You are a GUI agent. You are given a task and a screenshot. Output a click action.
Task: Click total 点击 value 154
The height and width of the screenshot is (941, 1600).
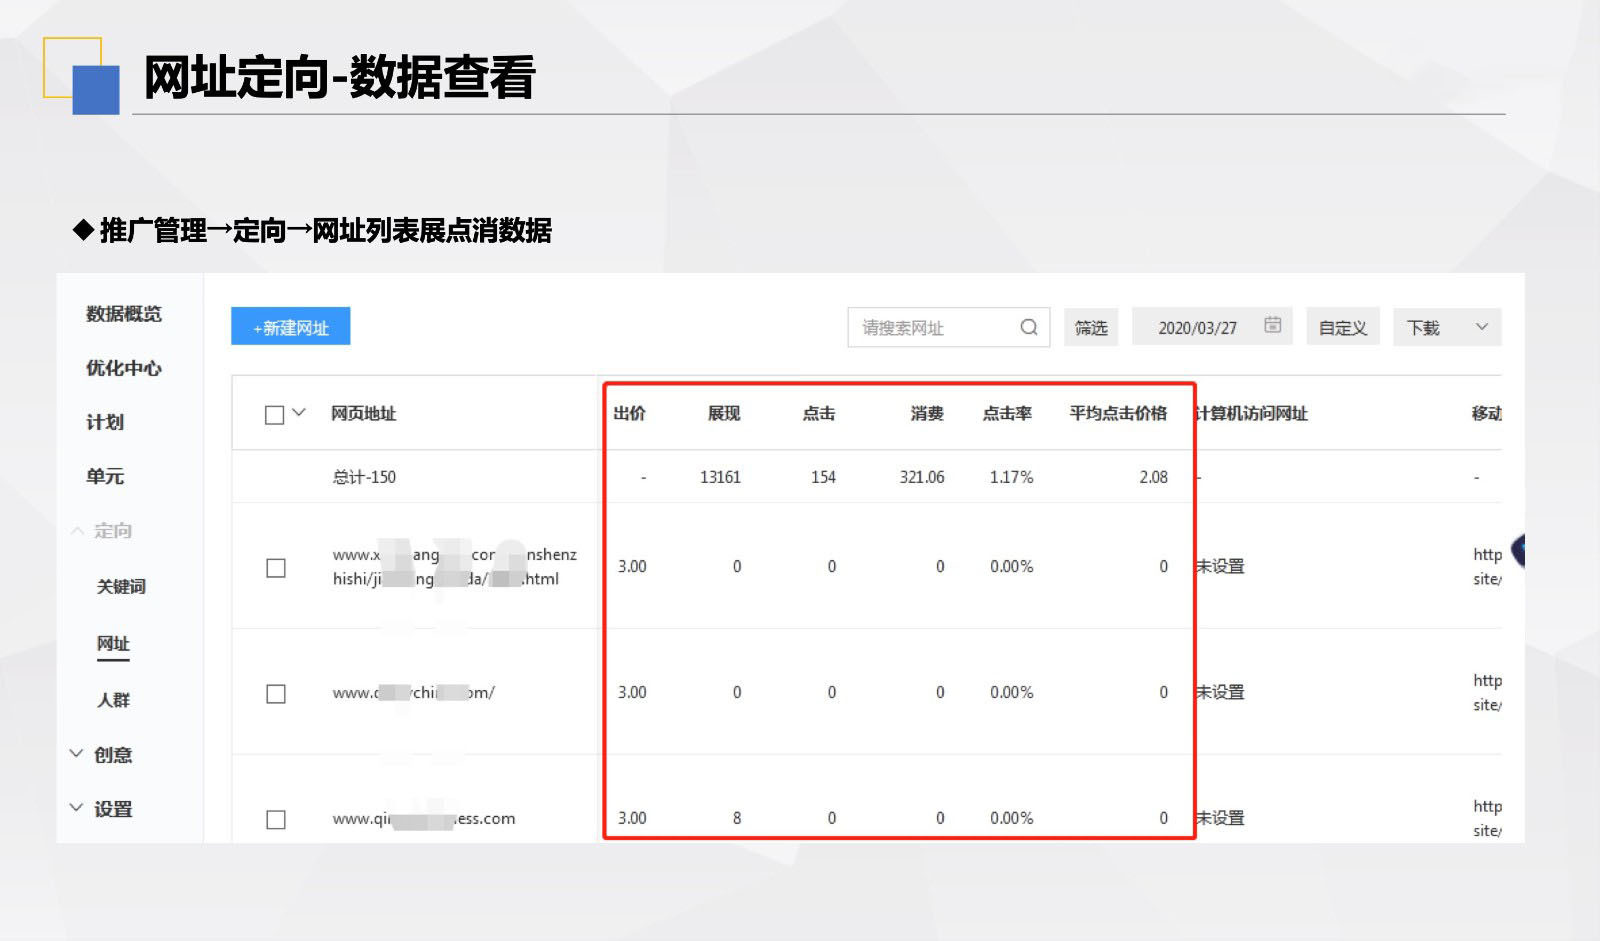point(823,477)
